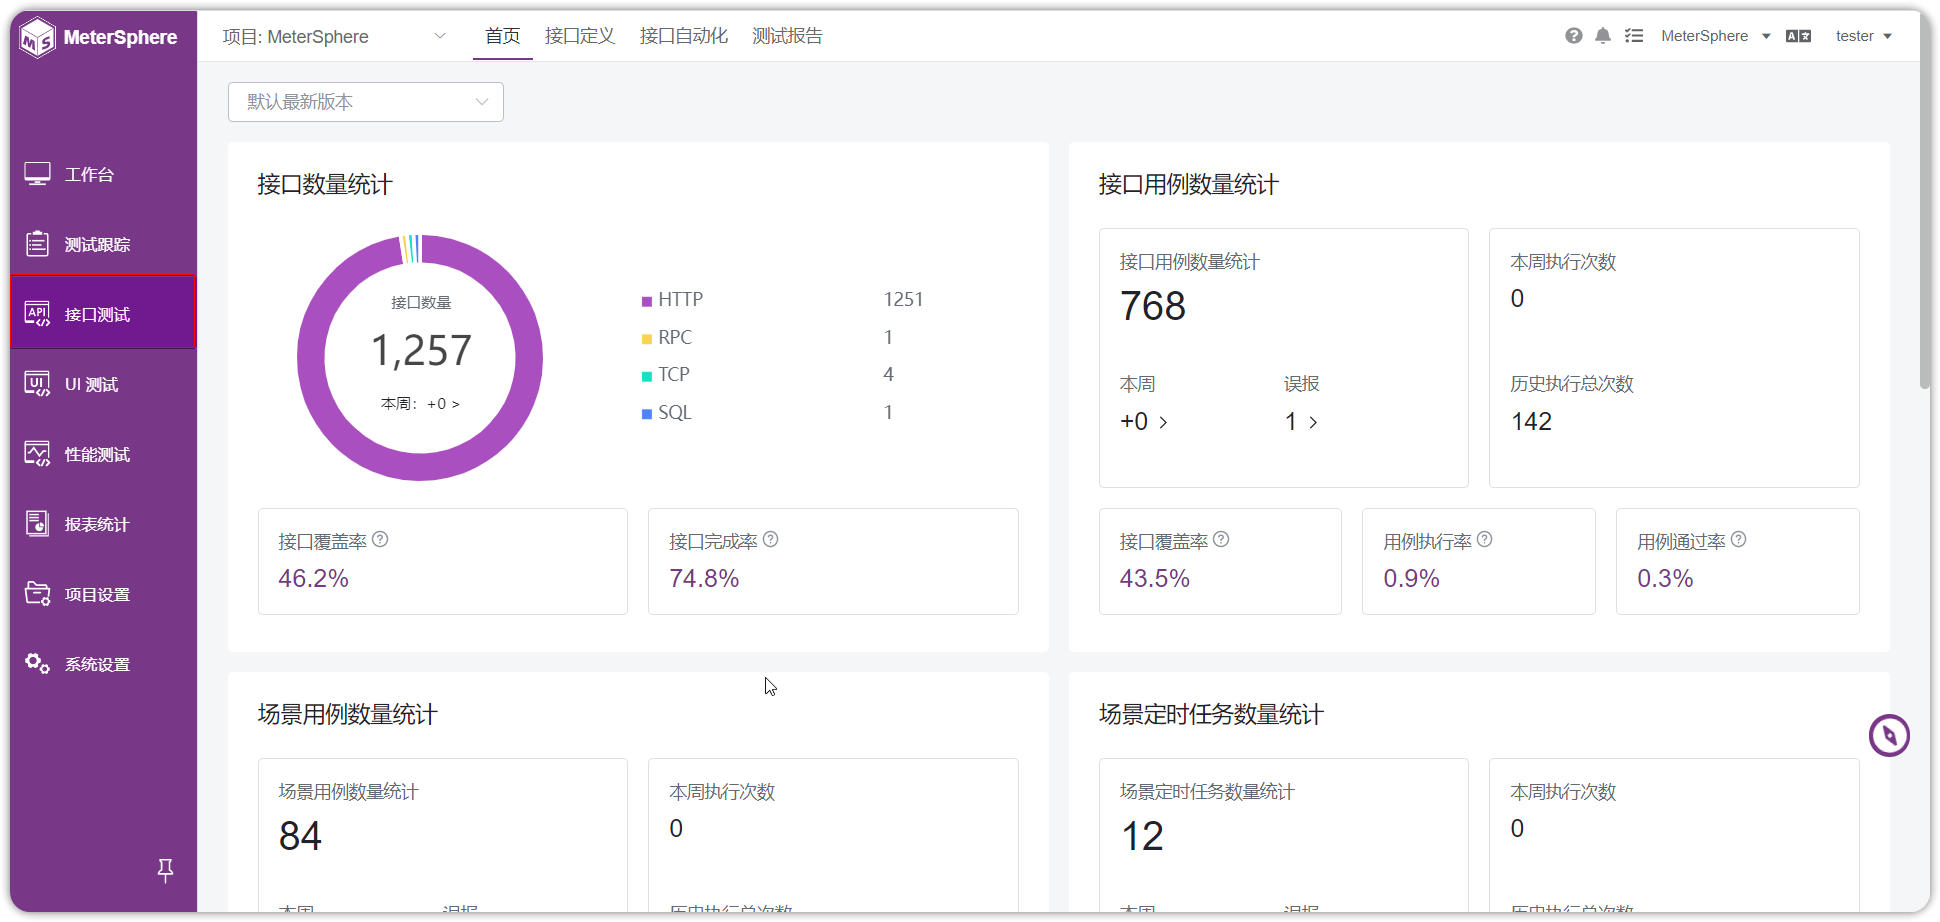Viewport: 1940px width, 922px height.
Task: Expand the 项目: MeterSphere project dropdown
Action: tap(334, 37)
